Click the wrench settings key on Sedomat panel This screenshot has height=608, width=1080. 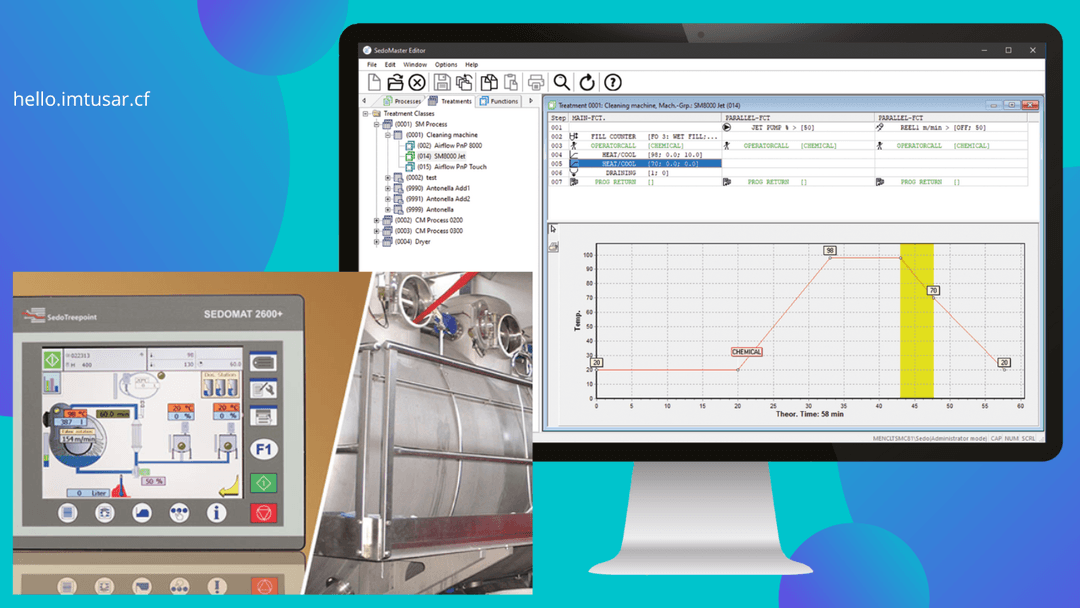pyautogui.click(x=263, y=390)
